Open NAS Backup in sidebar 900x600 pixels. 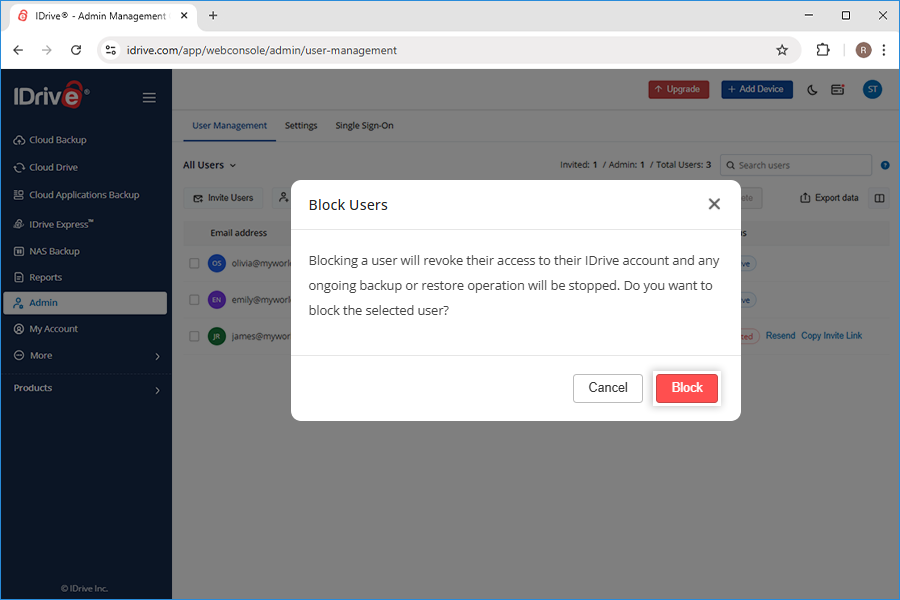point(47,251)
